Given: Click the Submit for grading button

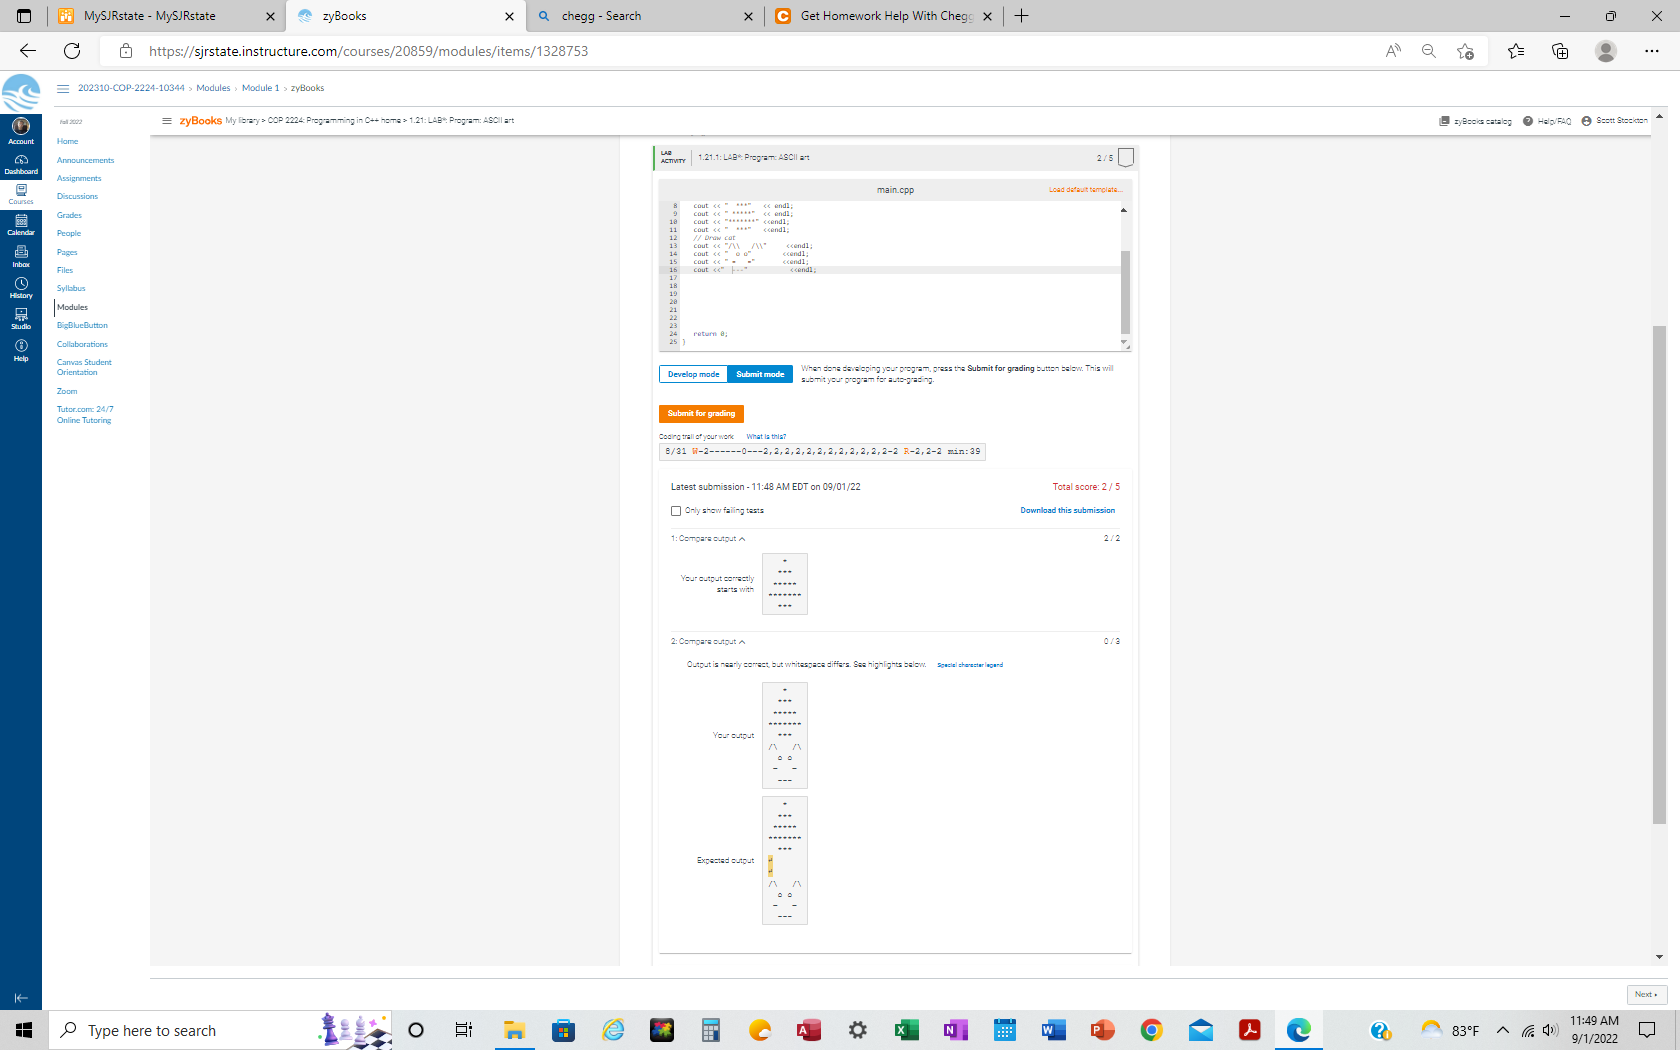Looking at the screenshot, I should pyautogui.click(x=700, y=413).
